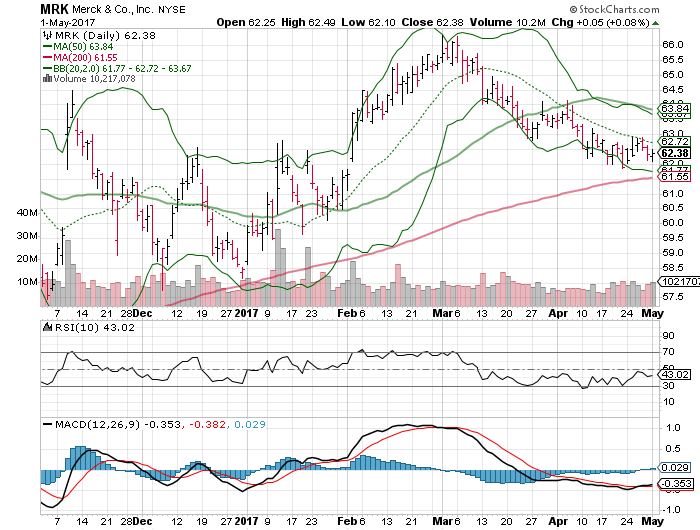Click the May label under price chart
This screenshot has height=530, width=700.
pos(653,313)
